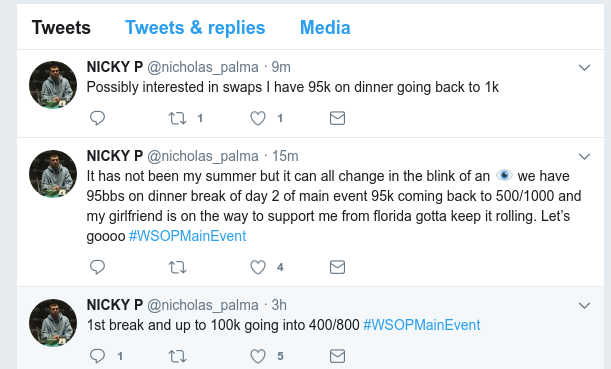Open #WSOPMainEvent hashtag in the 15m tweet

pos(187,236)
